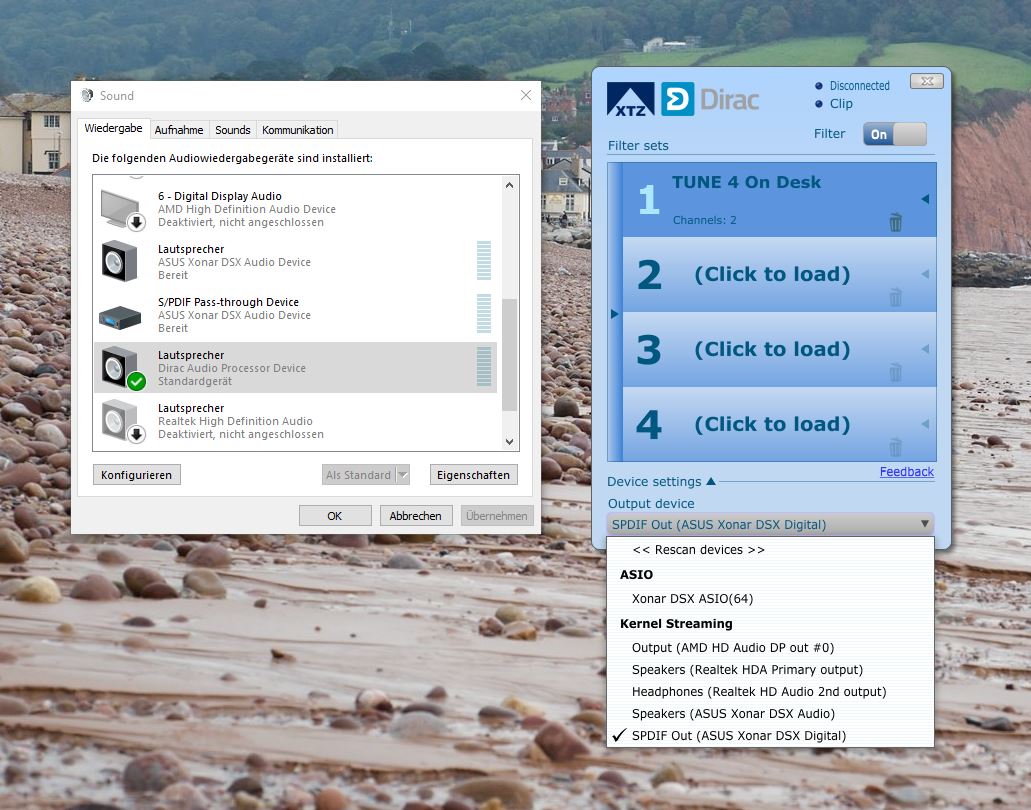Click the arrow on filter slot 3

[x=925, y=348]
